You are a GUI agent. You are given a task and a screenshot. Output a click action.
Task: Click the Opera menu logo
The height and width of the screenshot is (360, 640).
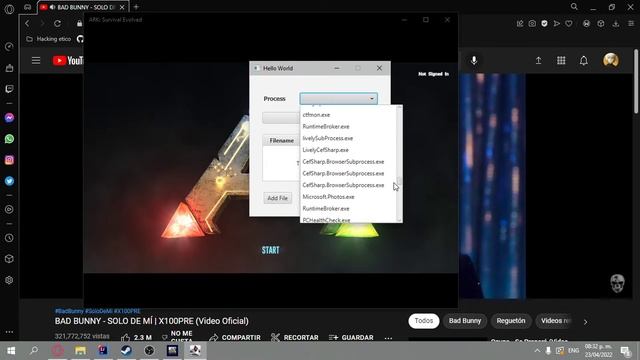coord(9,9)
